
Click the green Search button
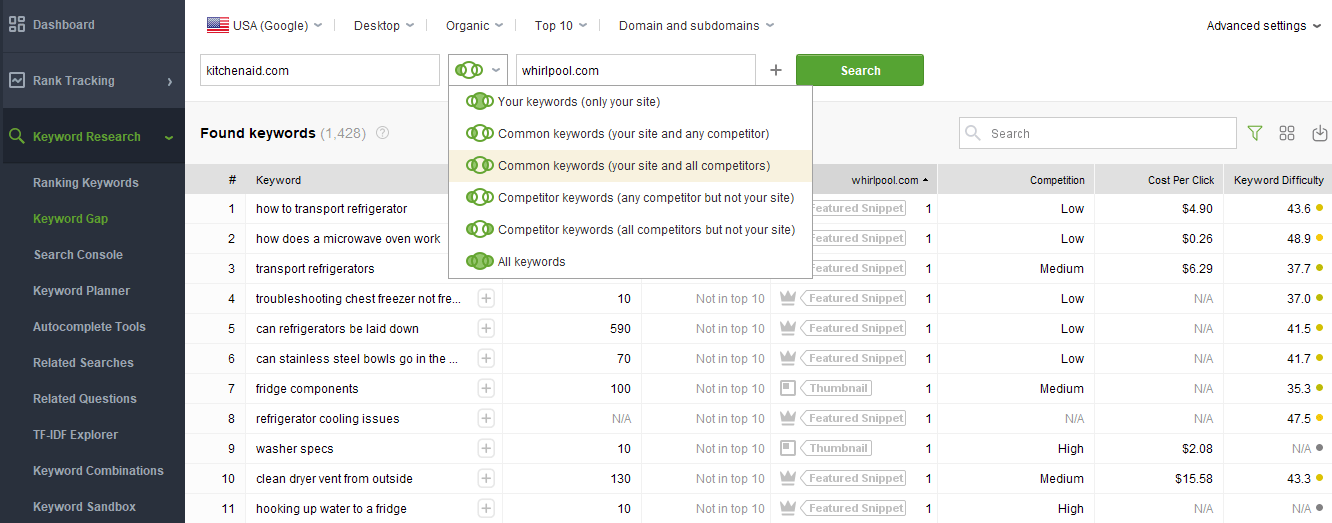860,70
